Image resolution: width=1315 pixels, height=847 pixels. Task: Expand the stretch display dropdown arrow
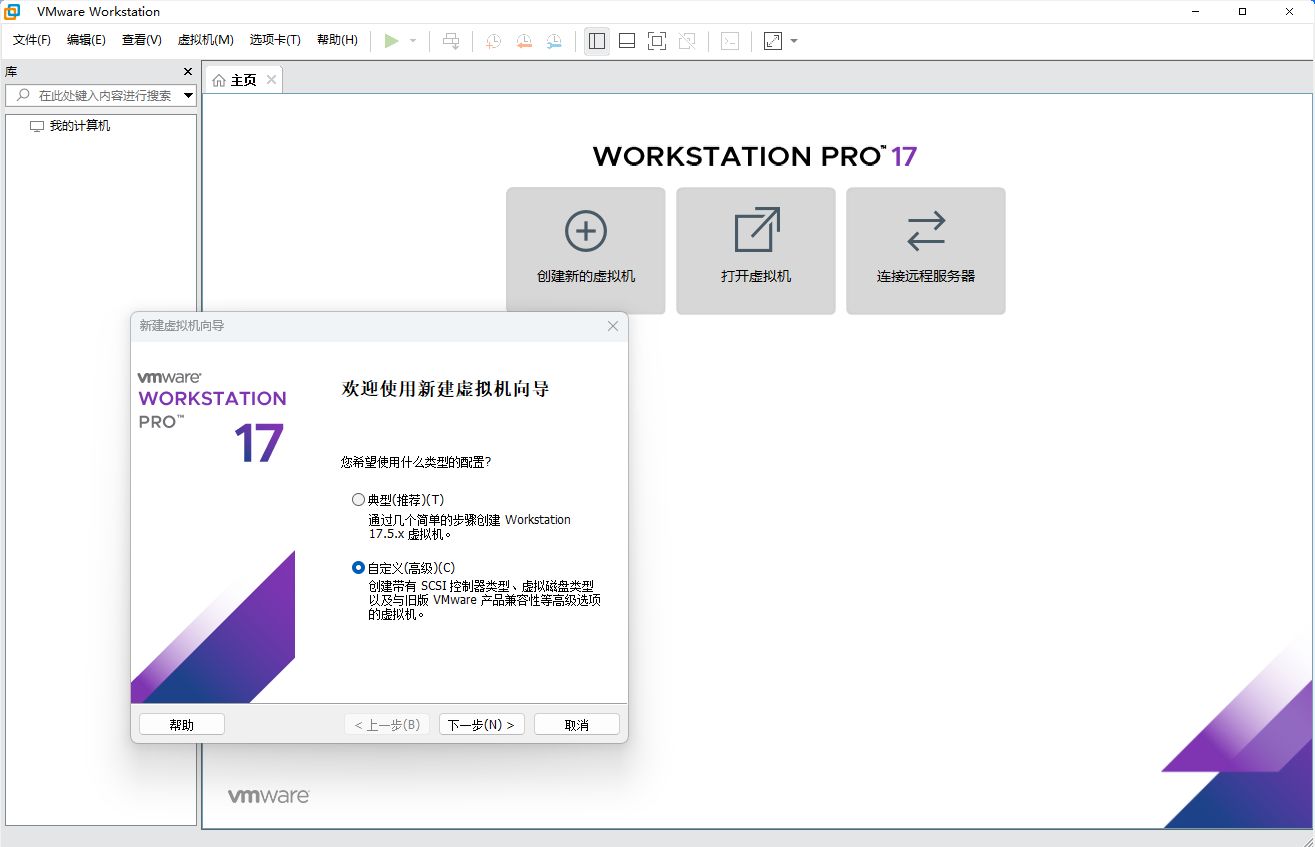pos(794,41)
